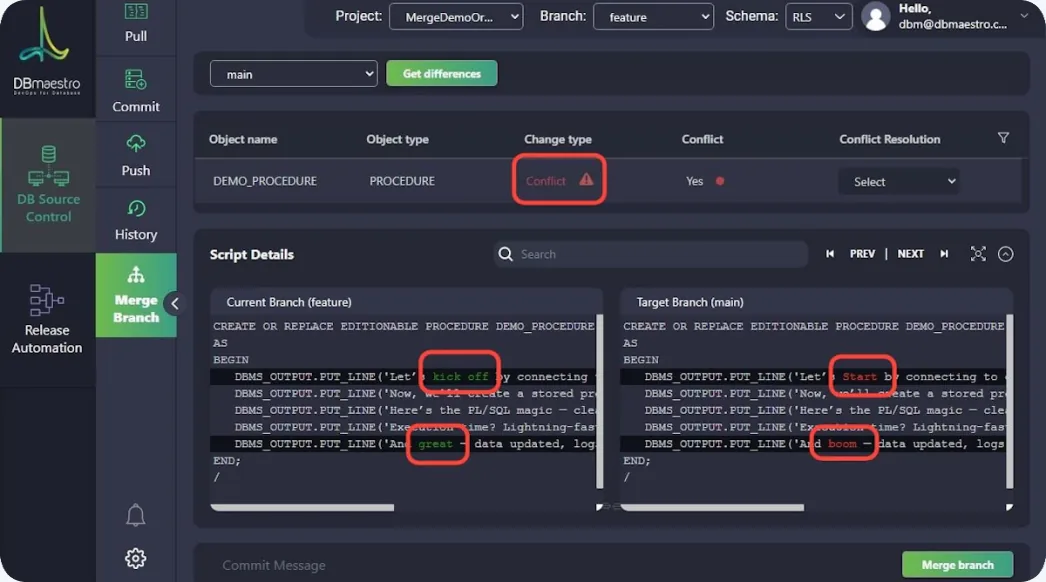This screenshot has width=1046, height=582.
Task: Click the user email dbm@dbmaestro text
Action: coord(953,25)
